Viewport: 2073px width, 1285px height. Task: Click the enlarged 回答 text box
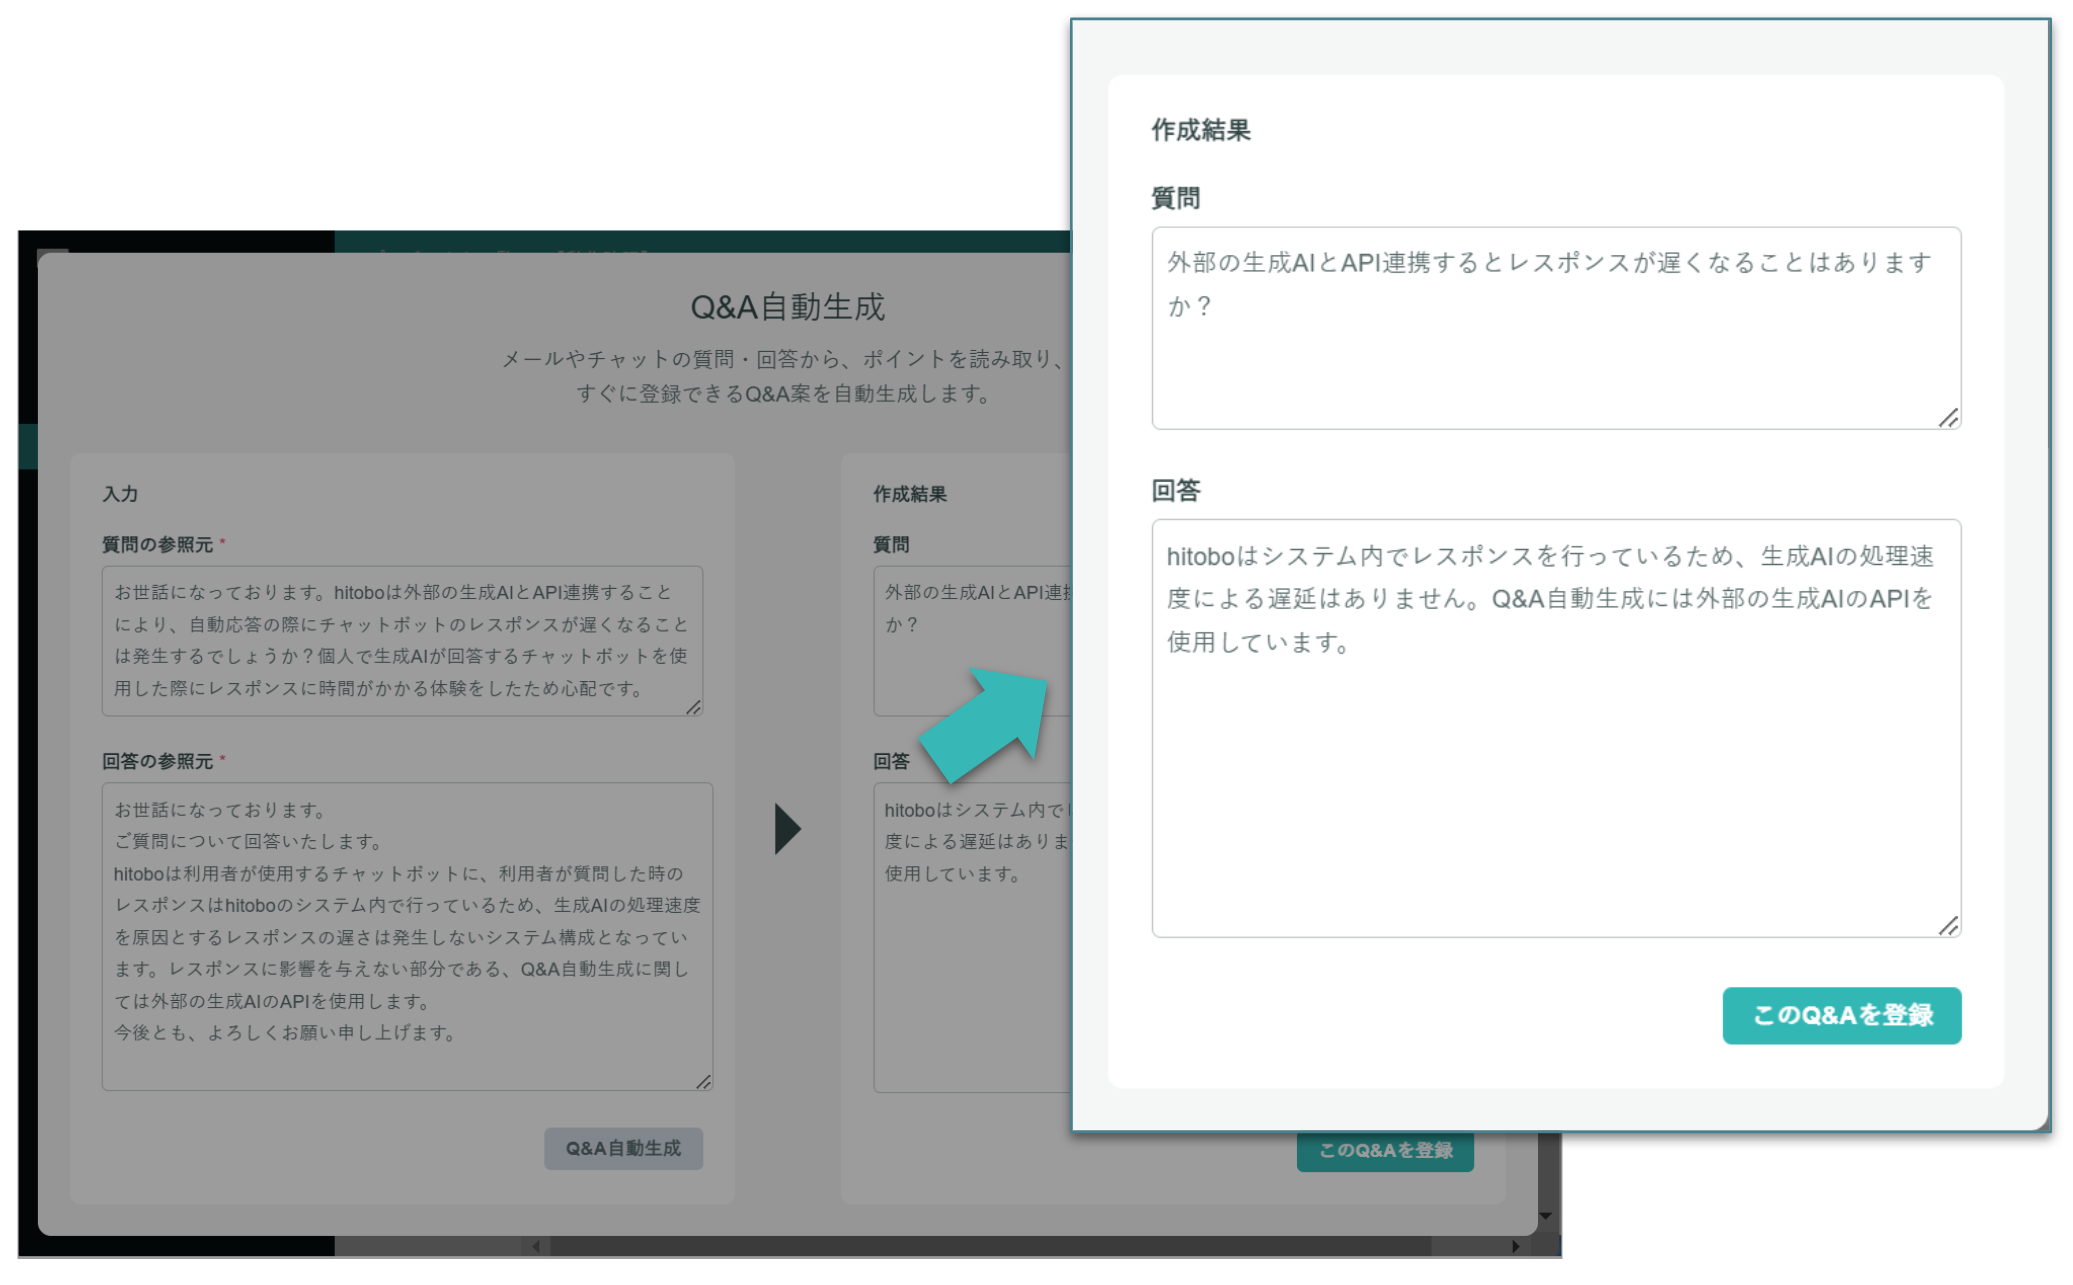[x=1555, y=727]
